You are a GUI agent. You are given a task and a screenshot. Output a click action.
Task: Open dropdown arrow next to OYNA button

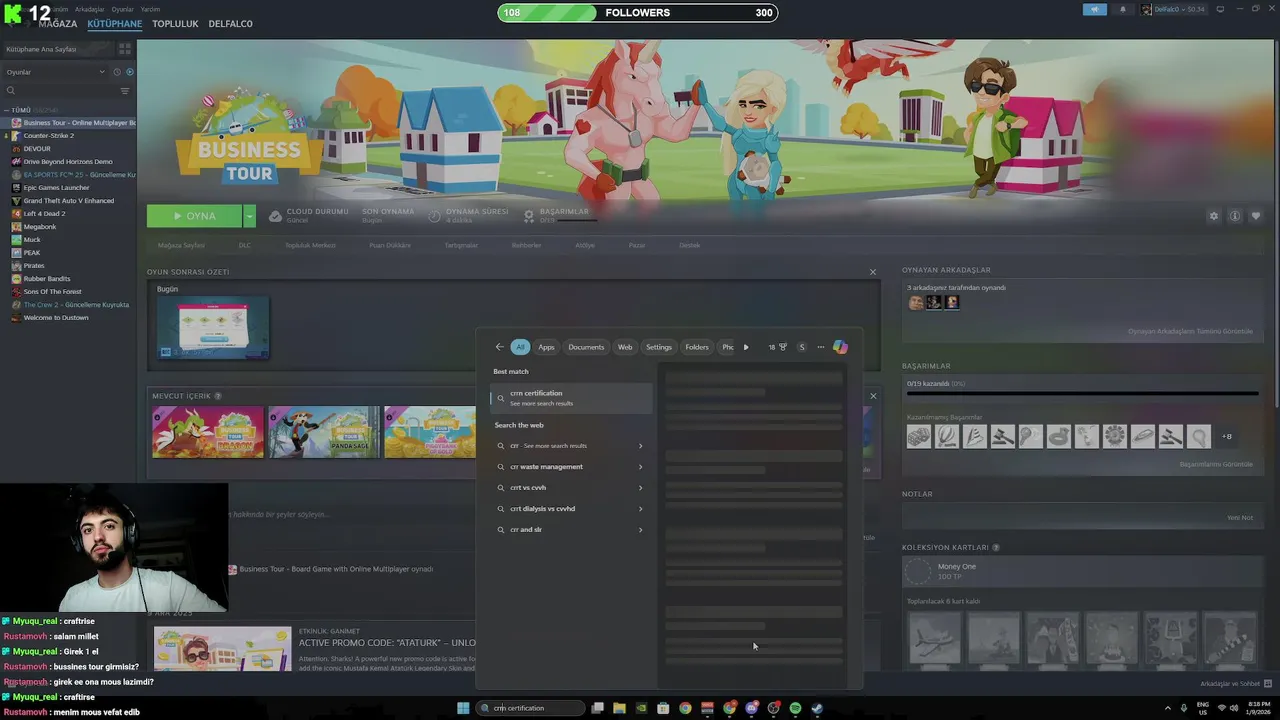(249, 216)
